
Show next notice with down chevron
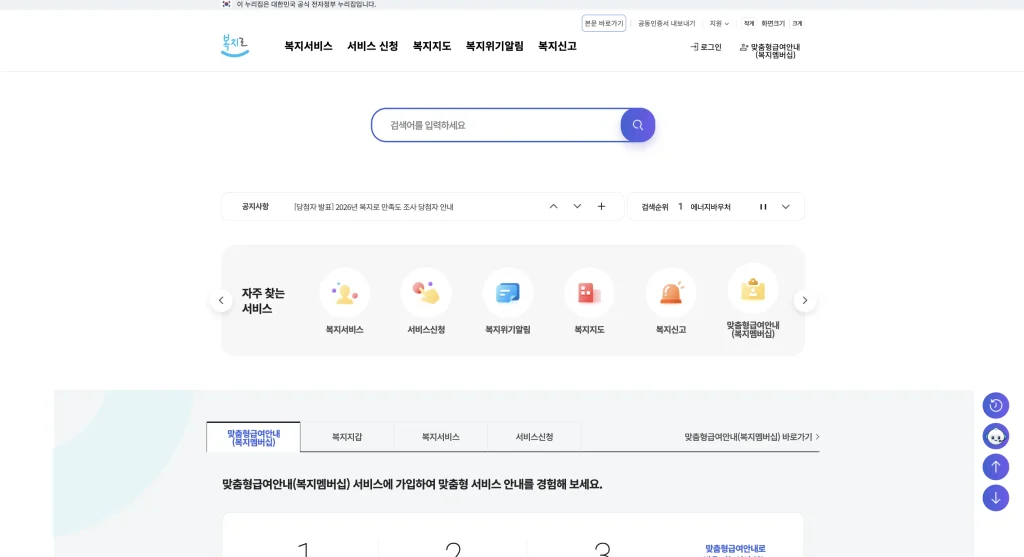577,206
